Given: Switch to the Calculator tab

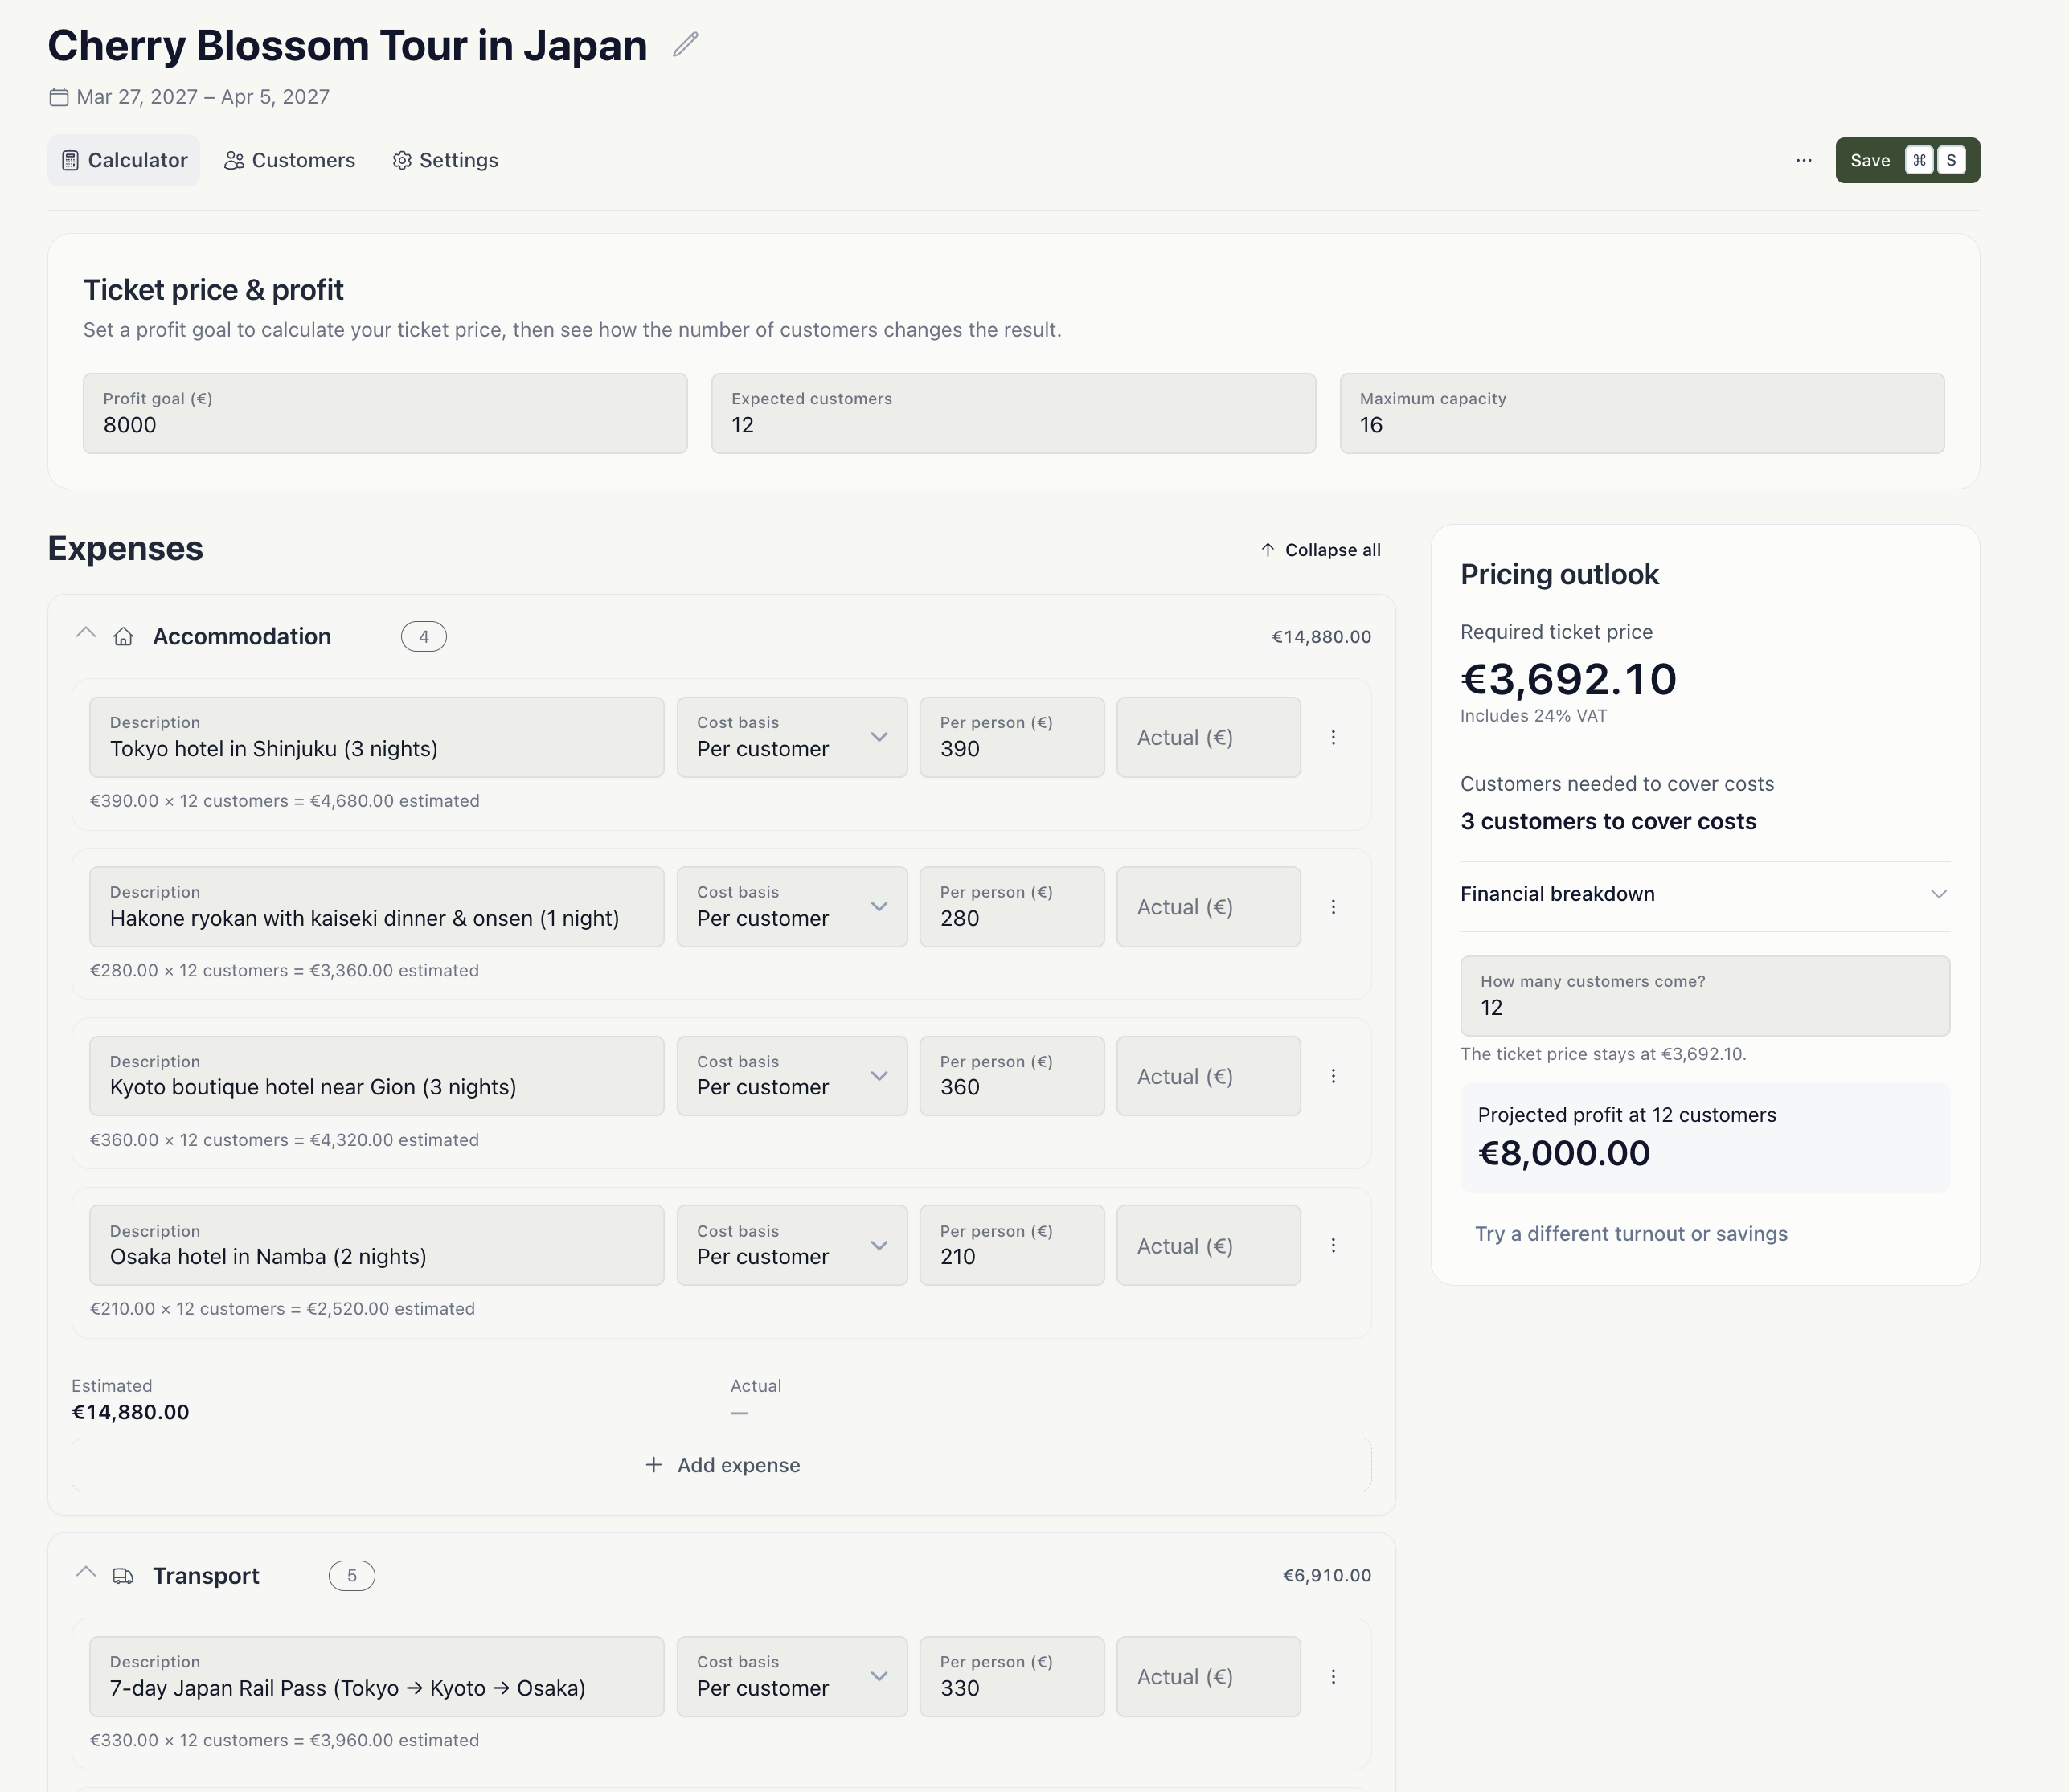Looking at the screenshot, I should pos(124,160).
